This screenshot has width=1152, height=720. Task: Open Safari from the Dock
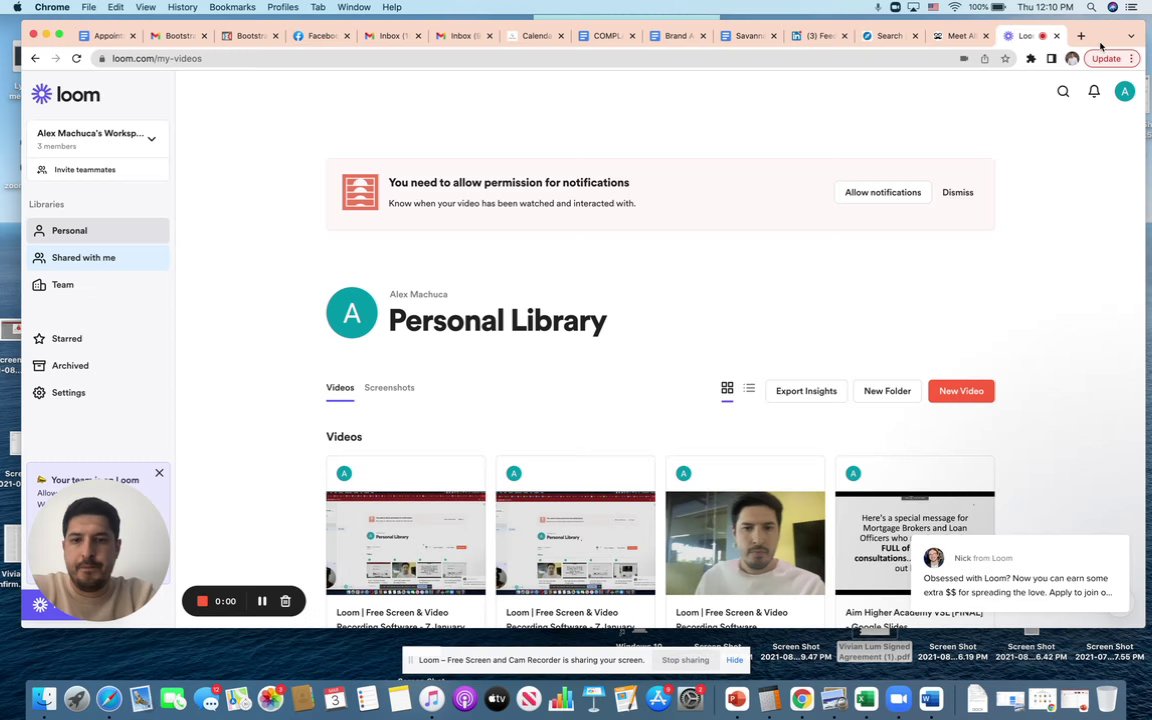[x=109, y=698]
